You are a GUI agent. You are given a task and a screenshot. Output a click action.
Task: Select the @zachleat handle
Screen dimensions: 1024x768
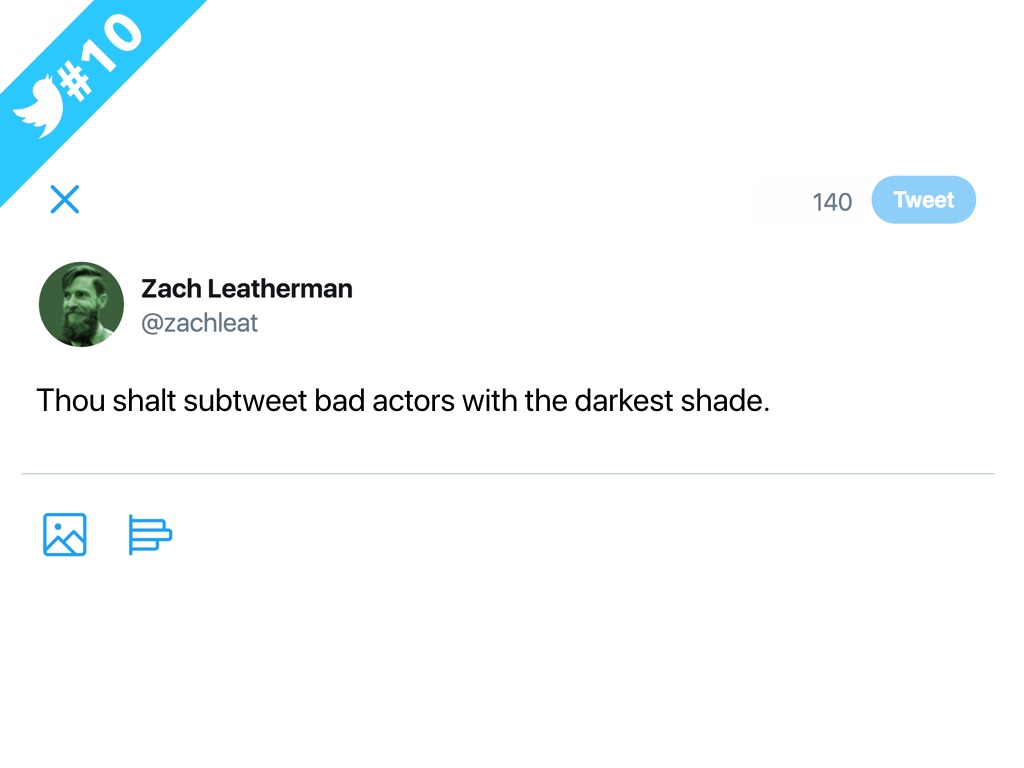199,323
